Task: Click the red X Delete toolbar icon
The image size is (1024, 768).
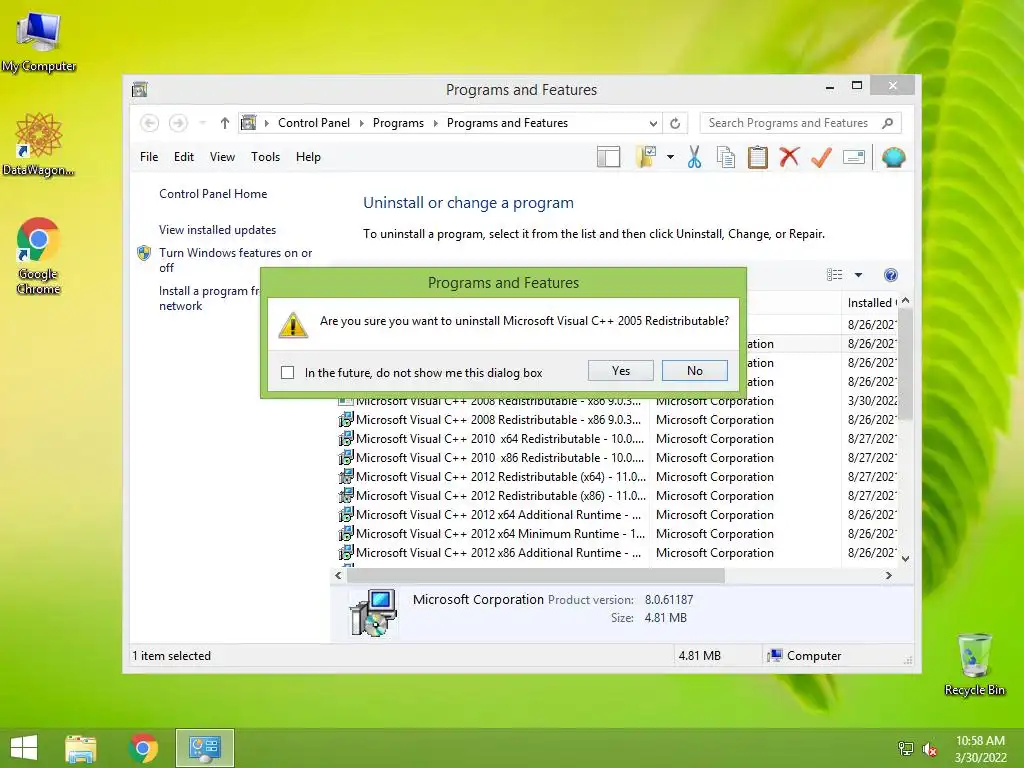Action: tap(789, 157)
